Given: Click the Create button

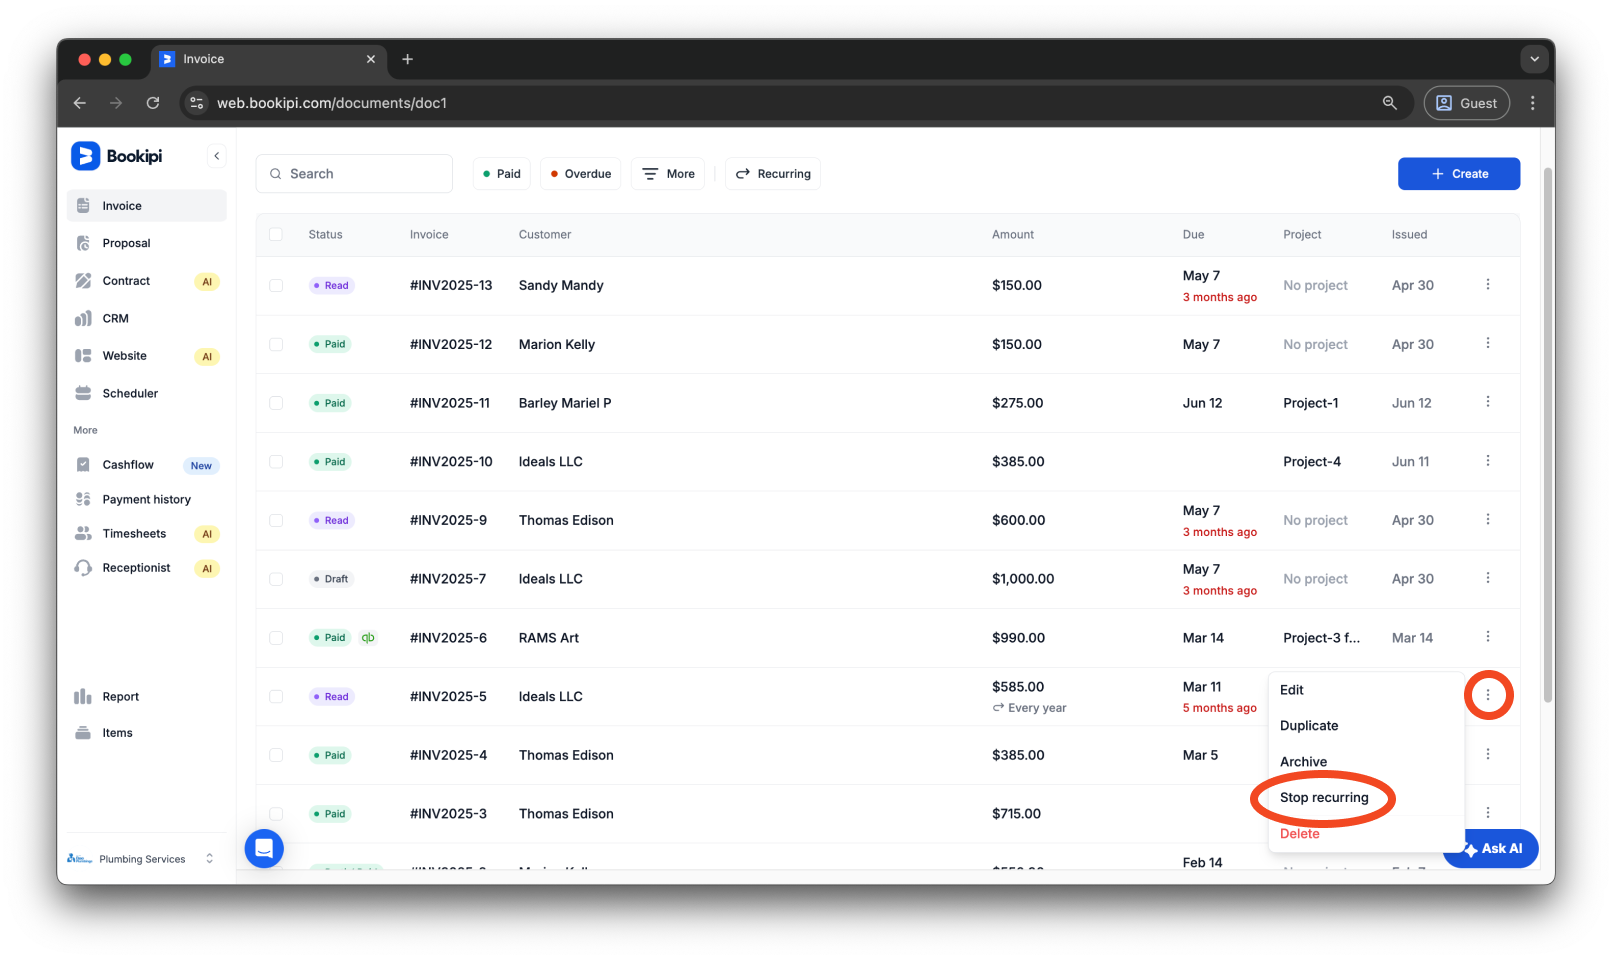Looking at the screenshot, I should 1458,173.
